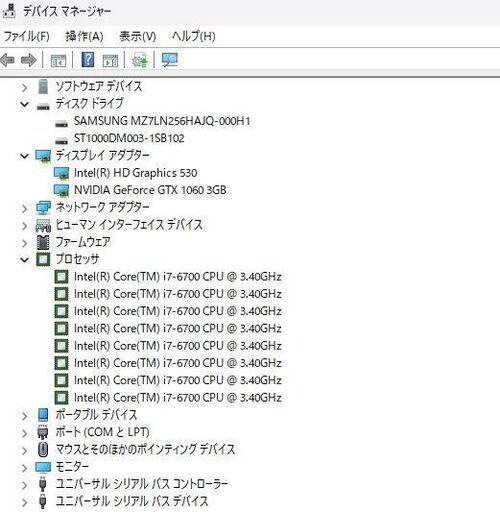Expand the ユニバーサル シリアル バス コントローラー node
Screen dimensions: 500x512
(x=24, y=485)
